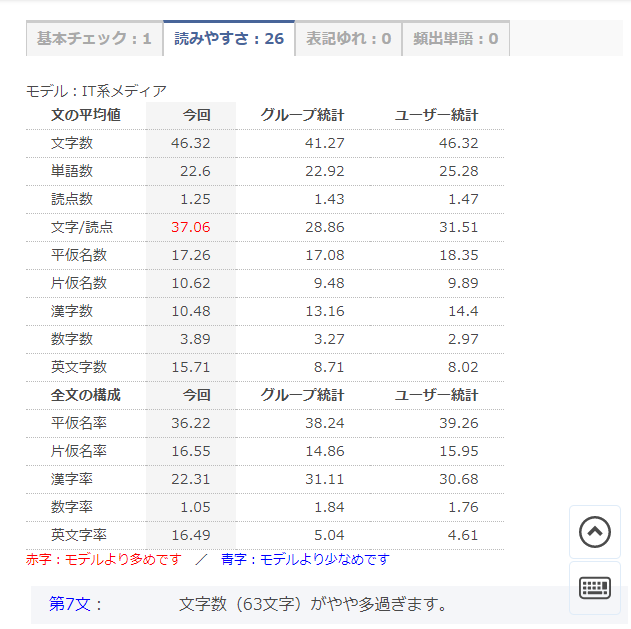This screenshot has width=631, height=629.
Task: Click グループ統計 header in the 文の平均値 row
Action: pos(302,115)
